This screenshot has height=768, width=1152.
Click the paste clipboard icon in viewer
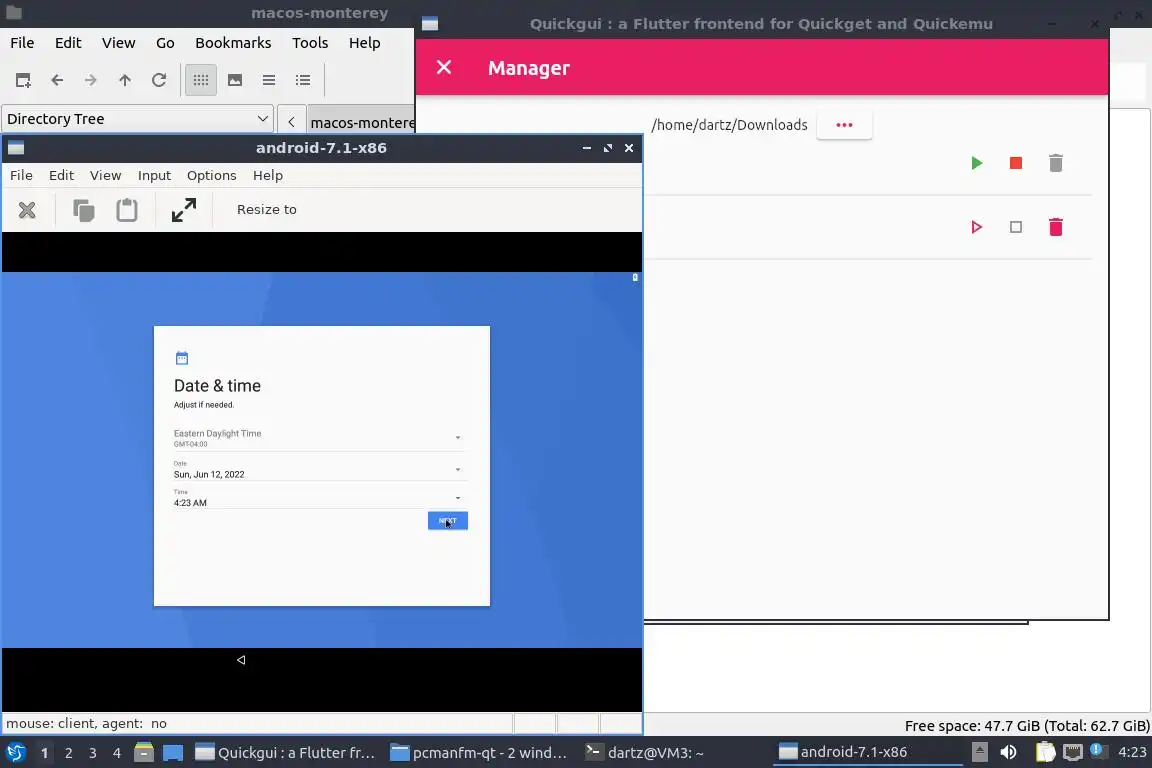(127, 210)
